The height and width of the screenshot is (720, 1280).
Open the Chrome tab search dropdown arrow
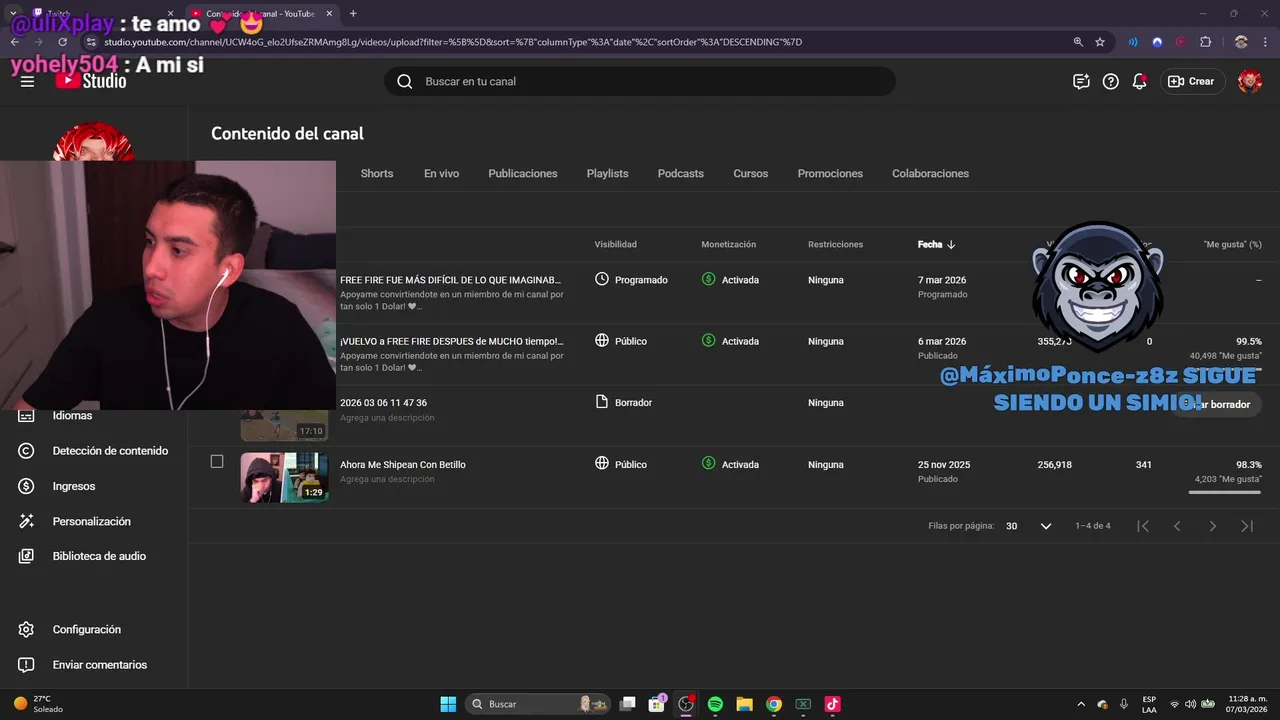13,14
